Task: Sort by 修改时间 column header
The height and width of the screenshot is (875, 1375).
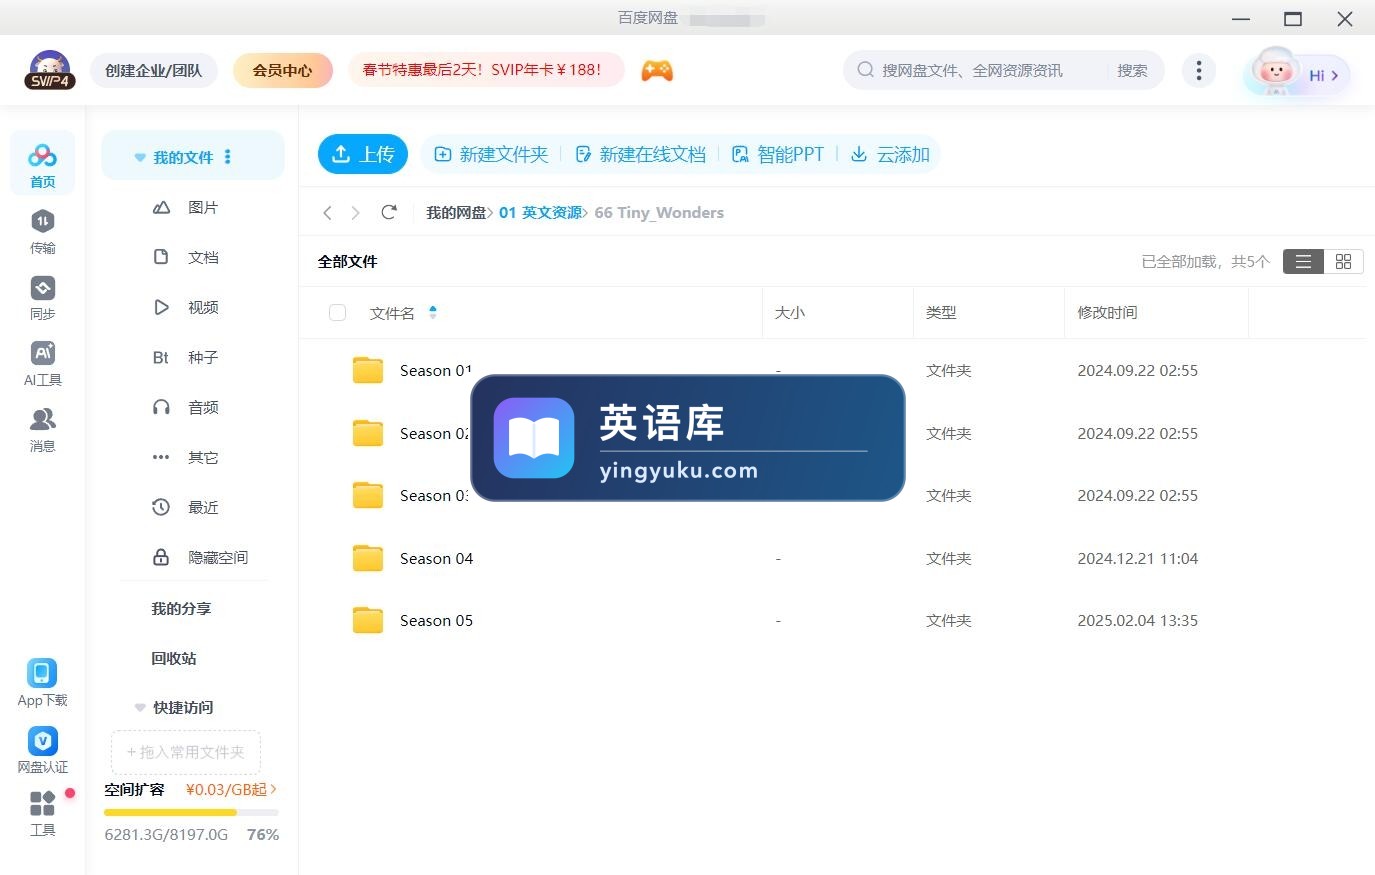Action: click(1107, 313)
